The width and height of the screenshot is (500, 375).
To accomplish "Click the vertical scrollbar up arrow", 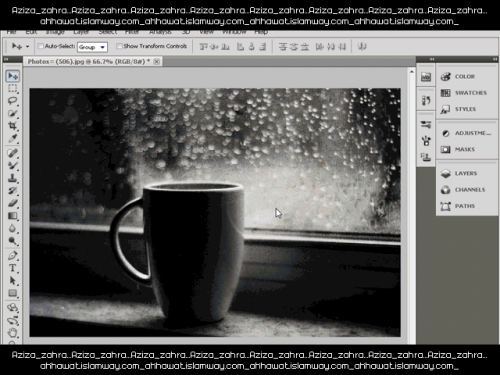I will [x=411, y=72].
